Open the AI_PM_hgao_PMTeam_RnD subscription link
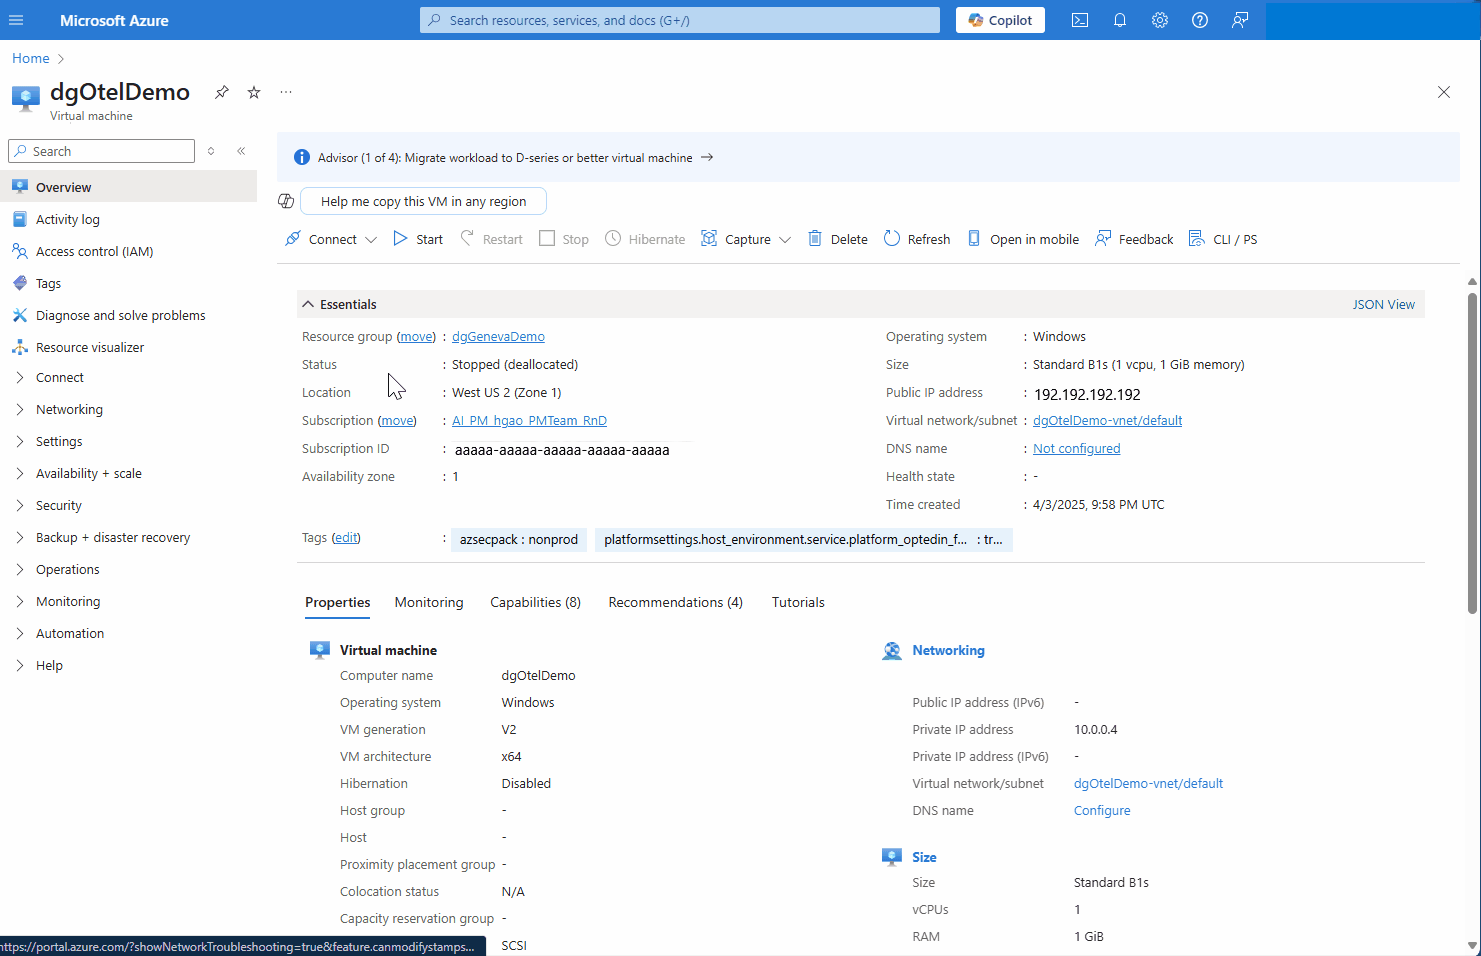This screenshot has height=956, width=1481. pos(529,421)
